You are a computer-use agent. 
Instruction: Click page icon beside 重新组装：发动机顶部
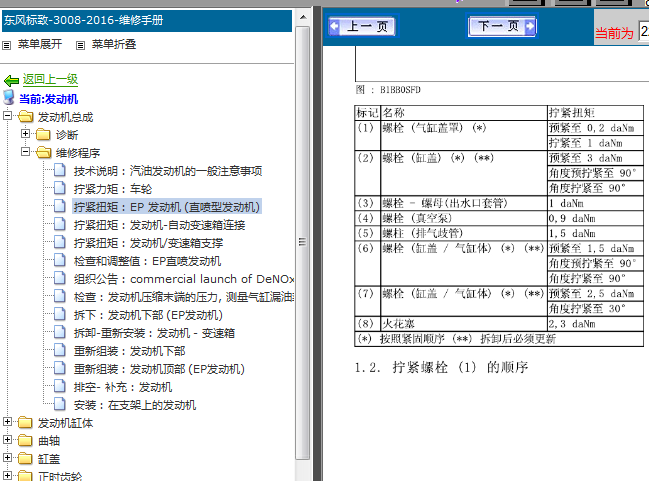pyautogui.click(x=60, y=368)
